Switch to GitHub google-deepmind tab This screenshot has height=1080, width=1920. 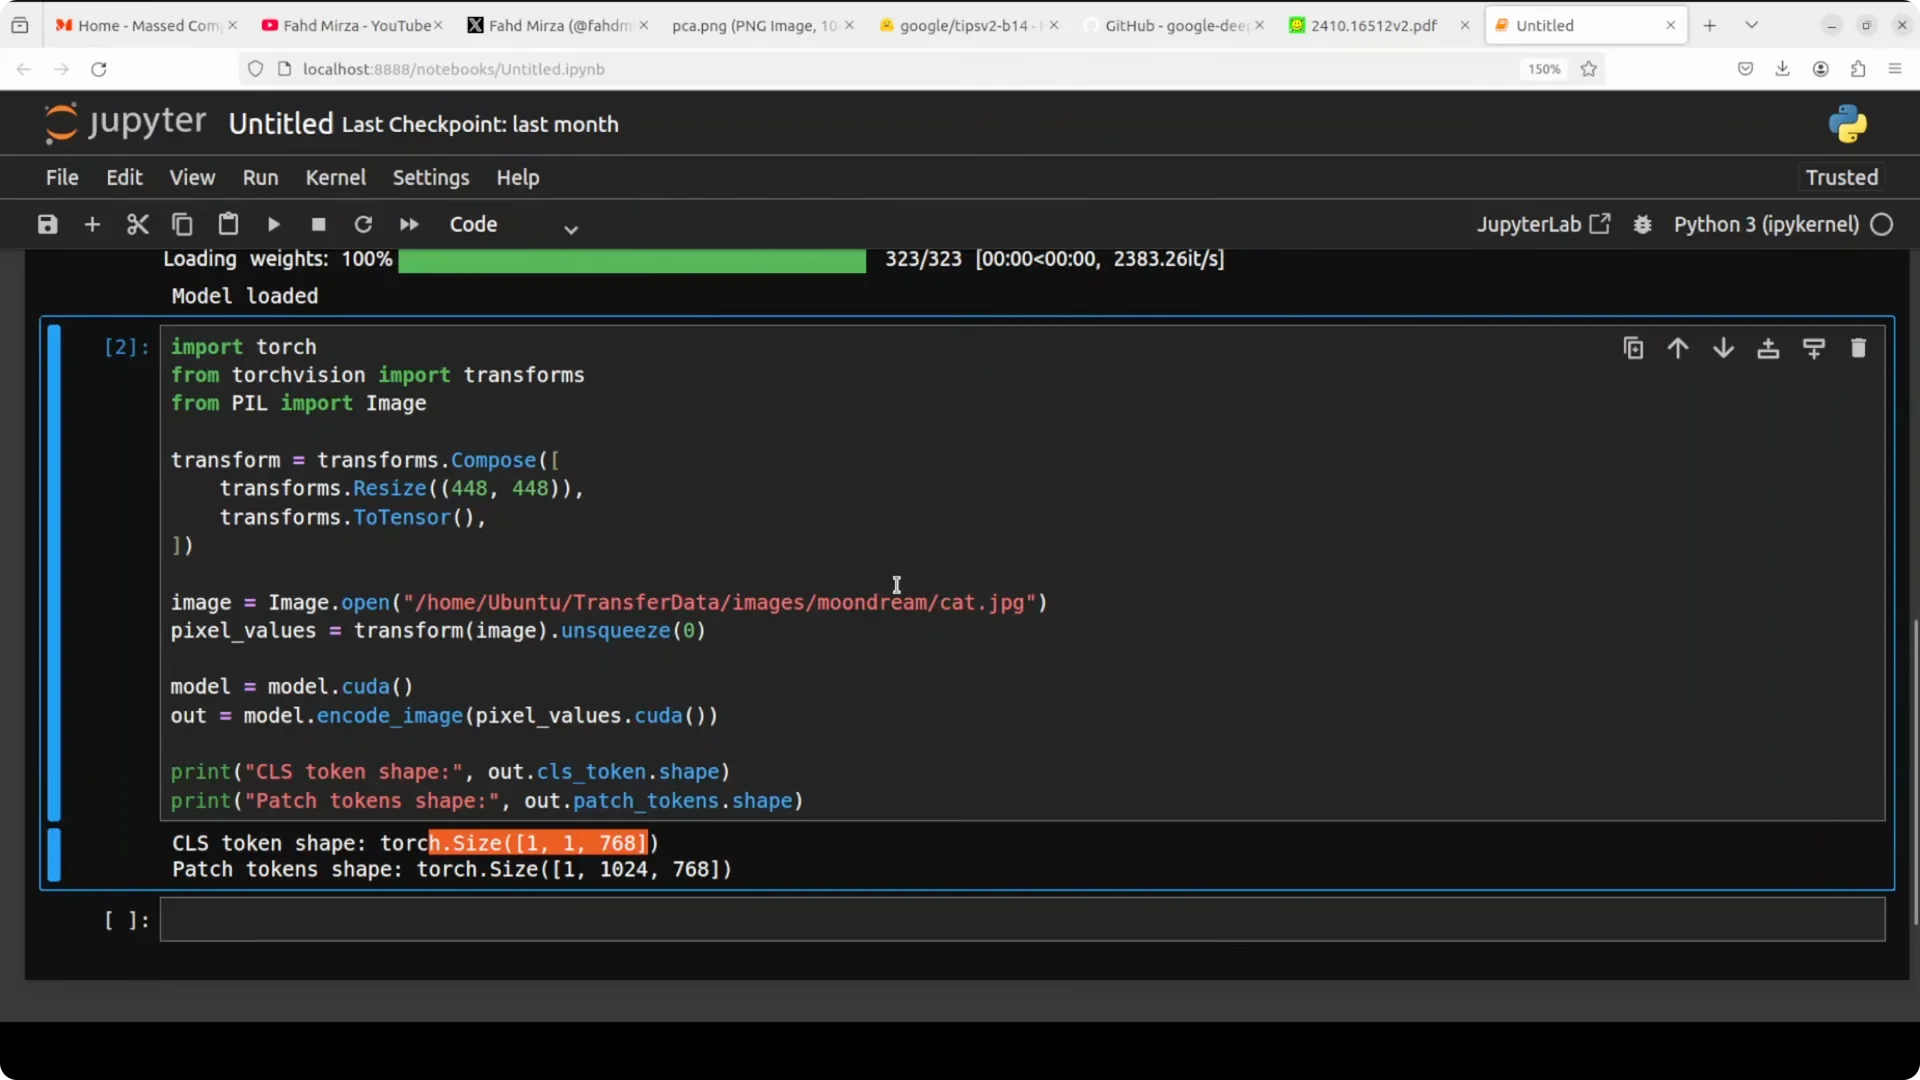pyautogui.click(x=1174, y=25)
